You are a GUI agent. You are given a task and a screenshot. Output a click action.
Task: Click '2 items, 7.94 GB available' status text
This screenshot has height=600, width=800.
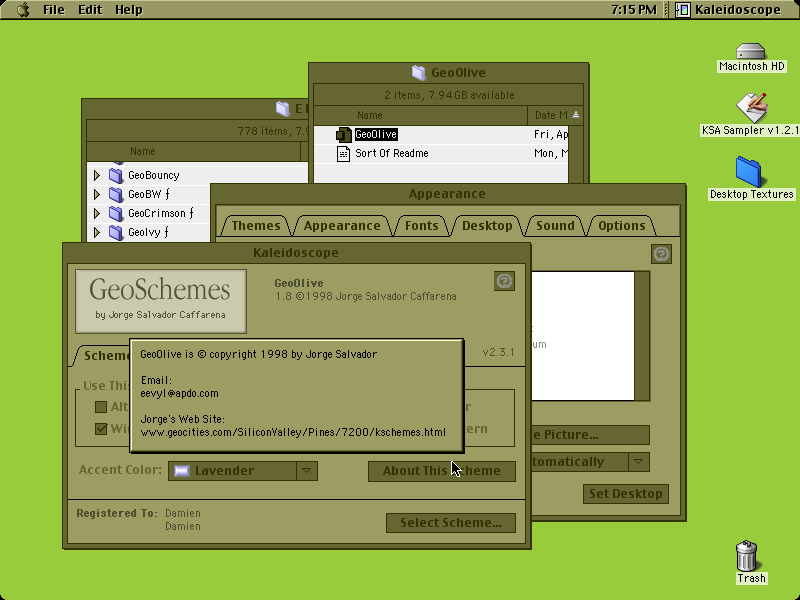[x=449, y=95]
